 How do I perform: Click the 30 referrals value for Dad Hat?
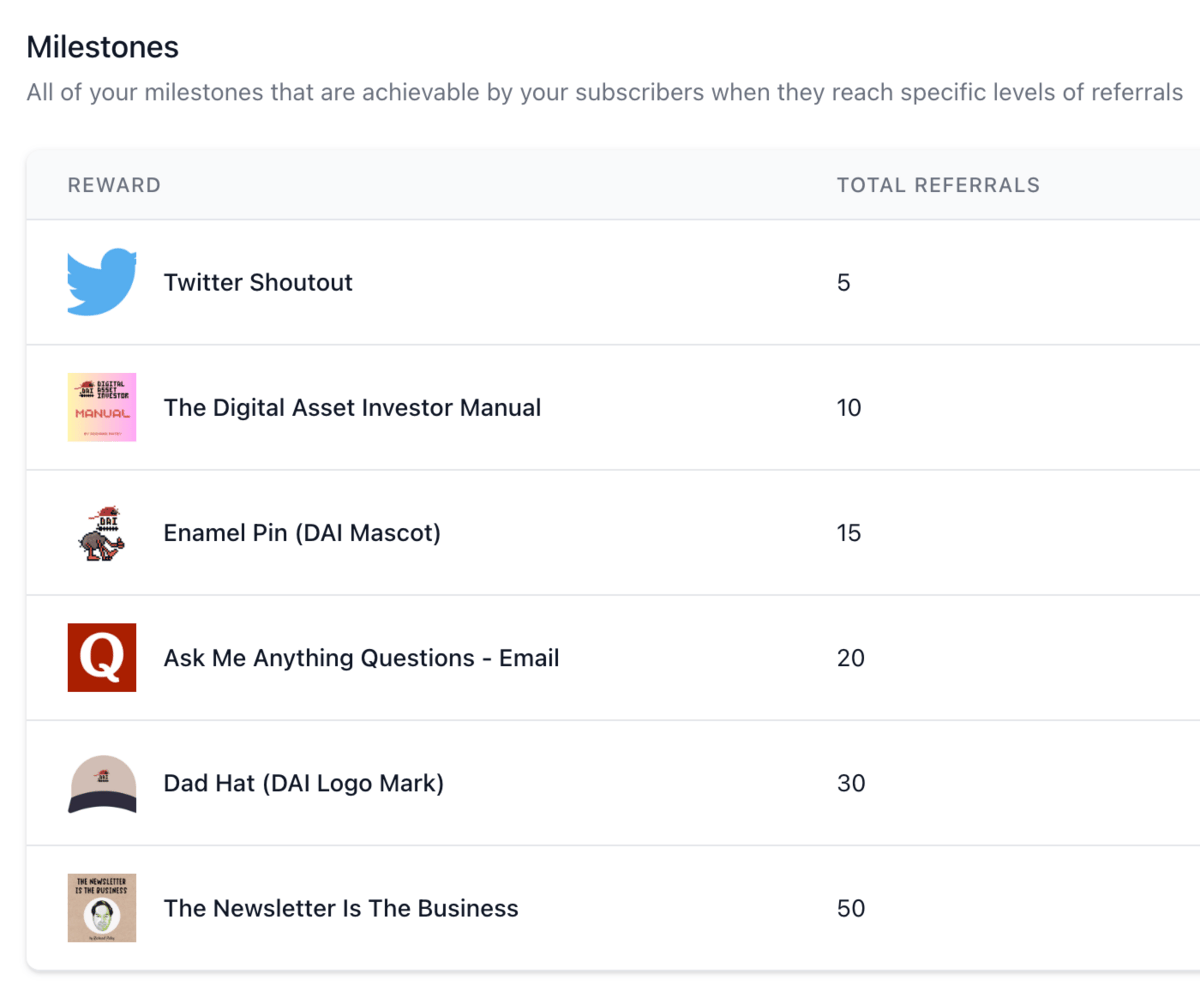coord(851,783)
